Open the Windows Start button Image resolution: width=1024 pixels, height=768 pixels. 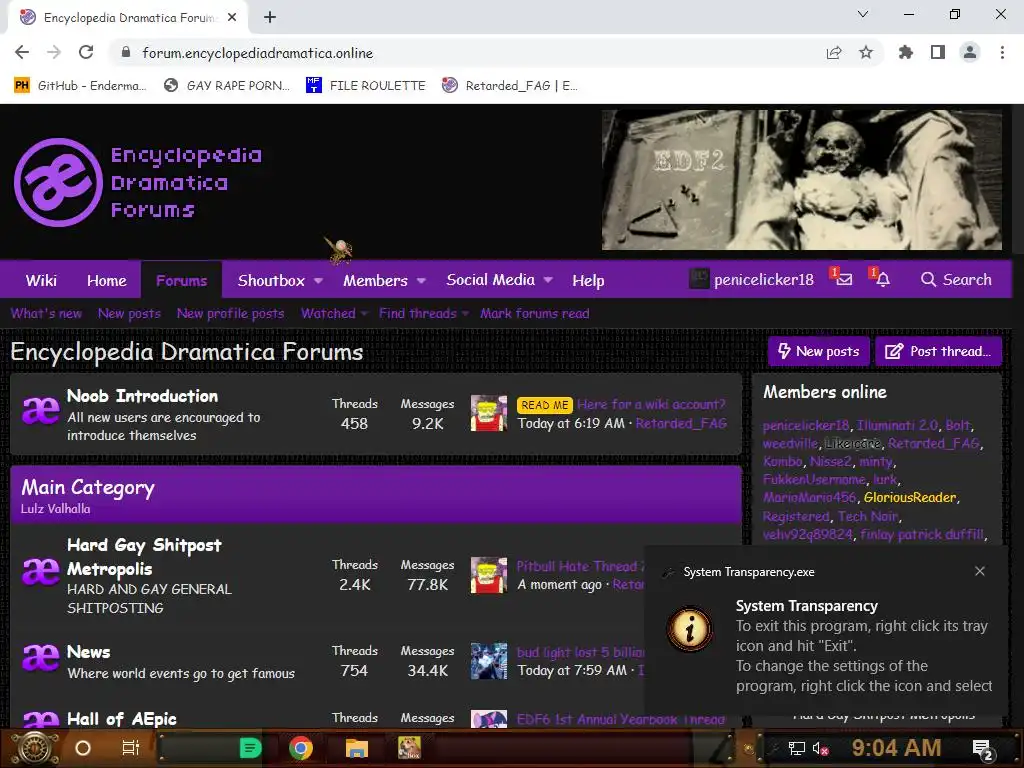tap(34, 748)
